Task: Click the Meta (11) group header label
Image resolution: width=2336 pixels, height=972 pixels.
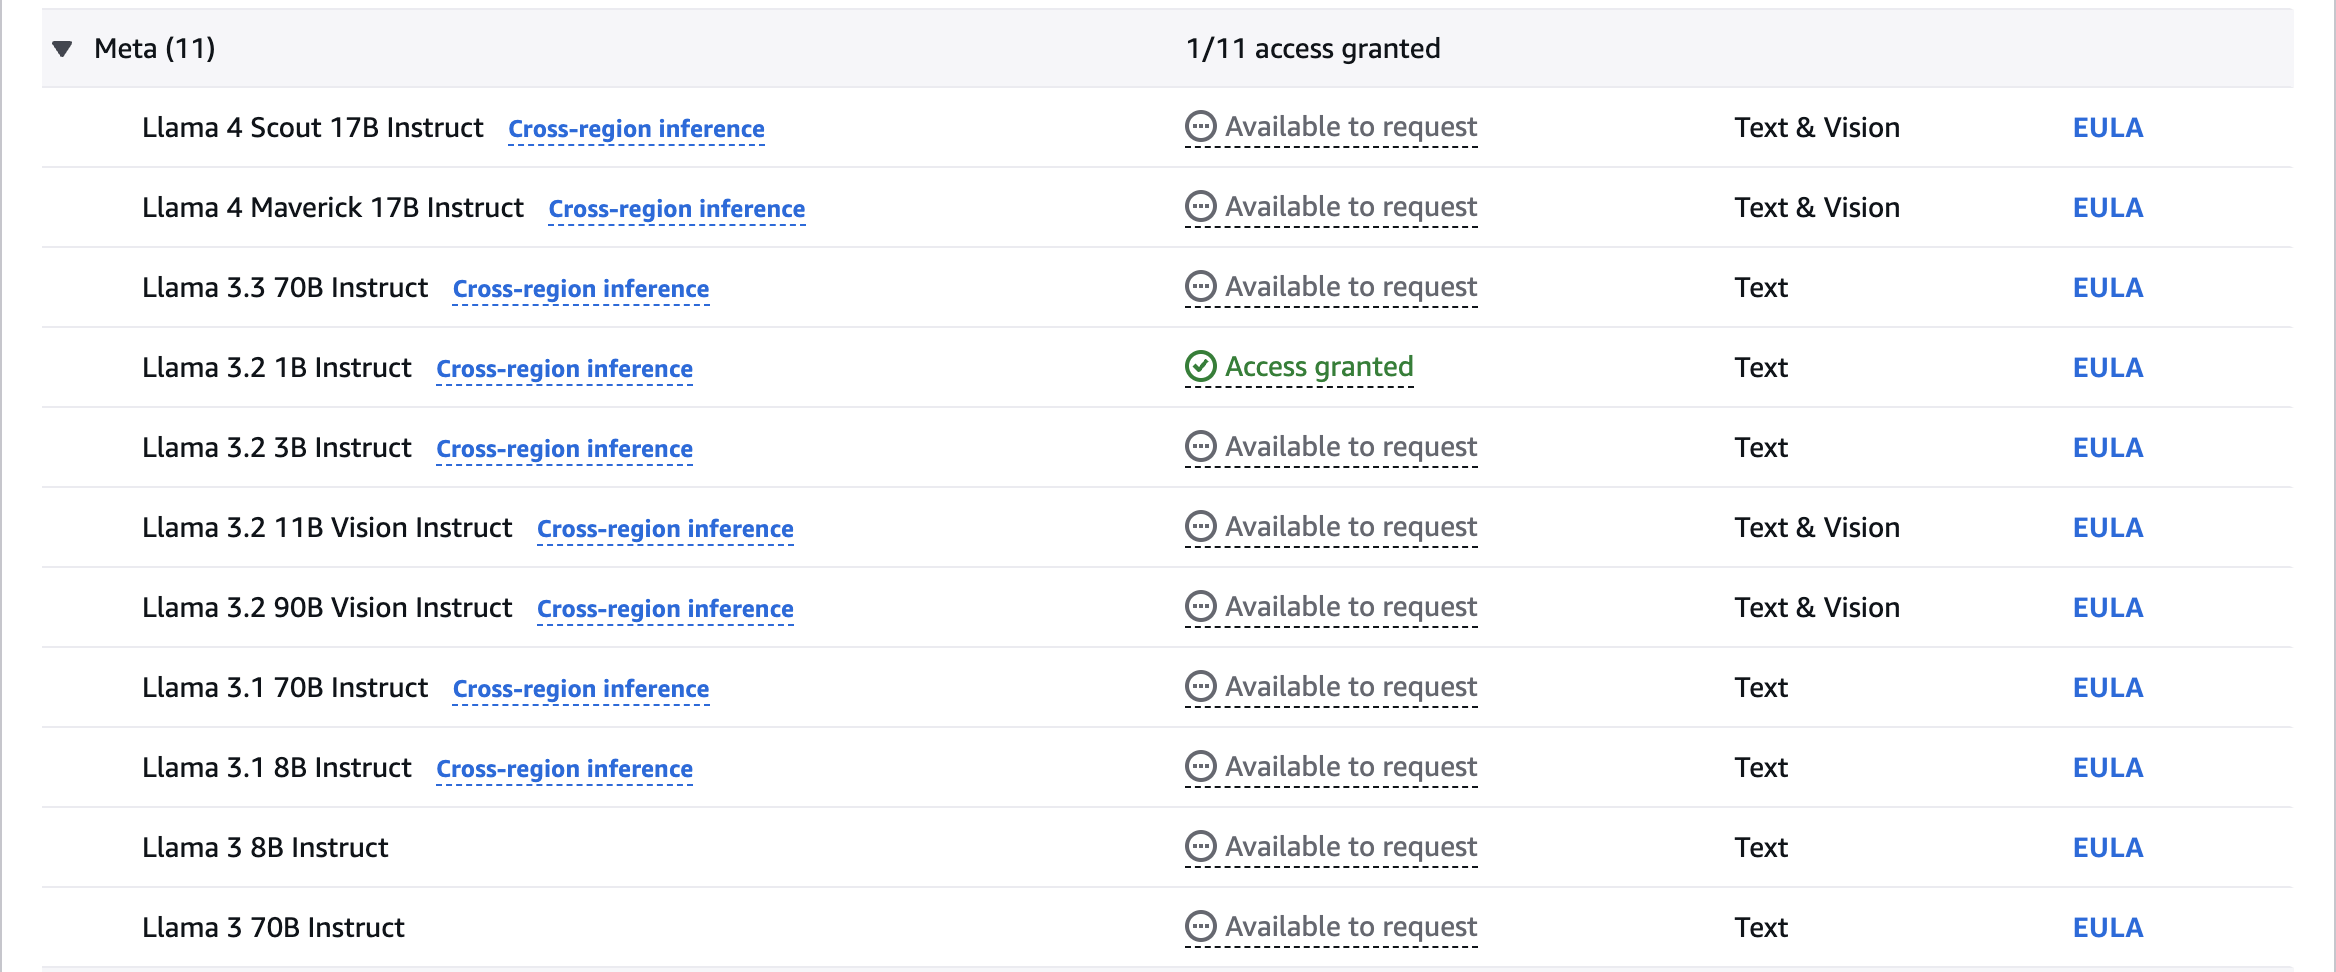Action: 154,48
